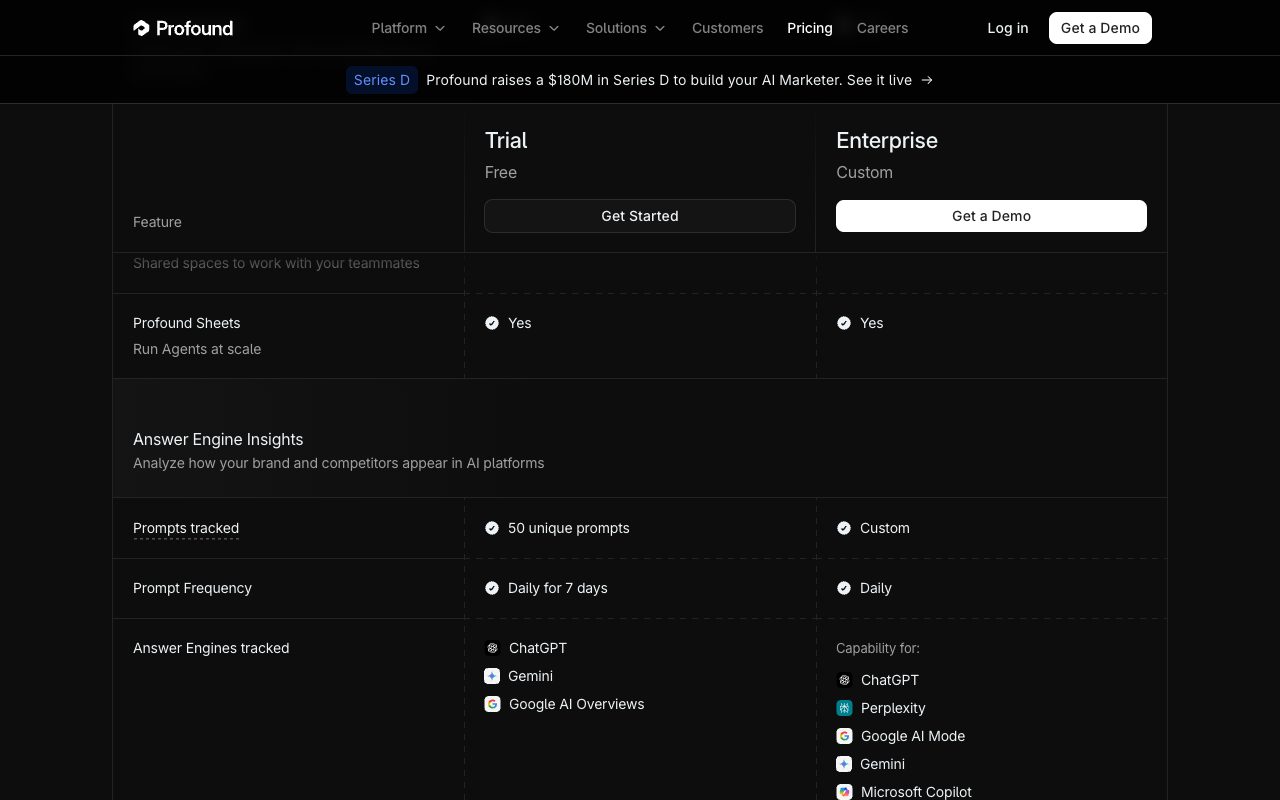Click the 'Answer Engines tracked' row label
The image size is (1280, 800).
(x=211, y=648)
